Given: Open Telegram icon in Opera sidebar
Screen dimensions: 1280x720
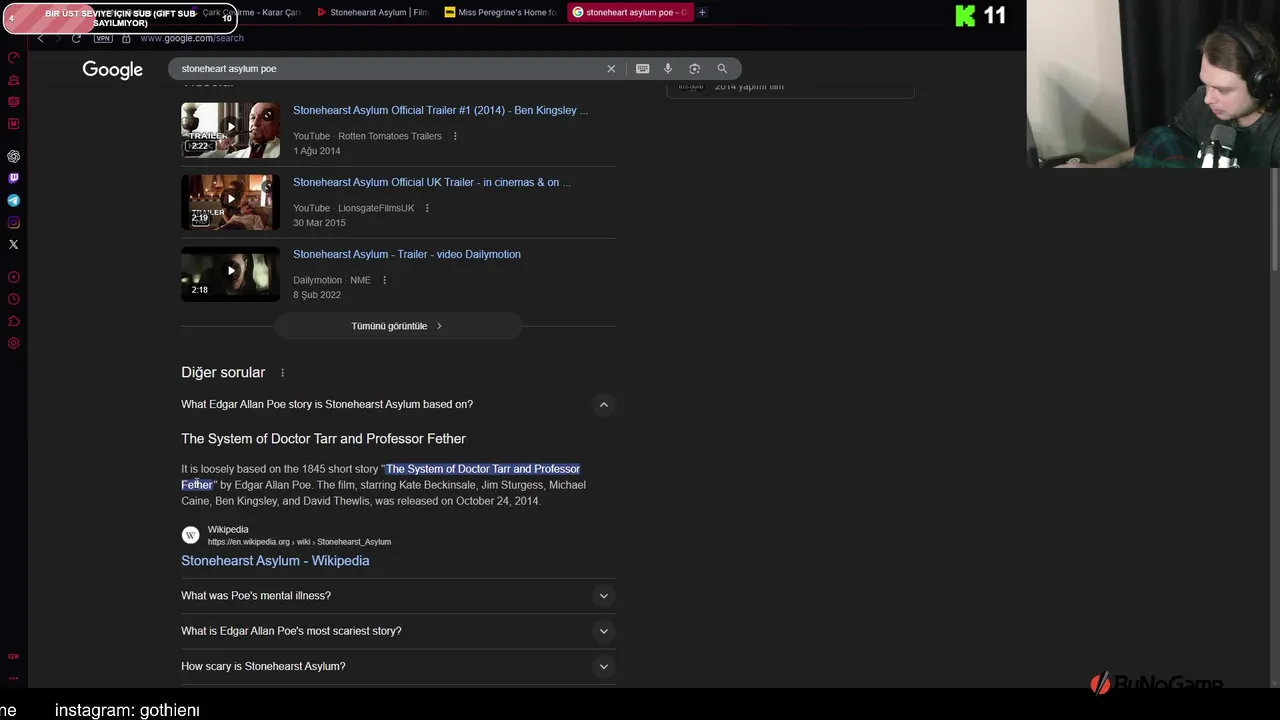Looking at the screenshot, I should [13, 200].
